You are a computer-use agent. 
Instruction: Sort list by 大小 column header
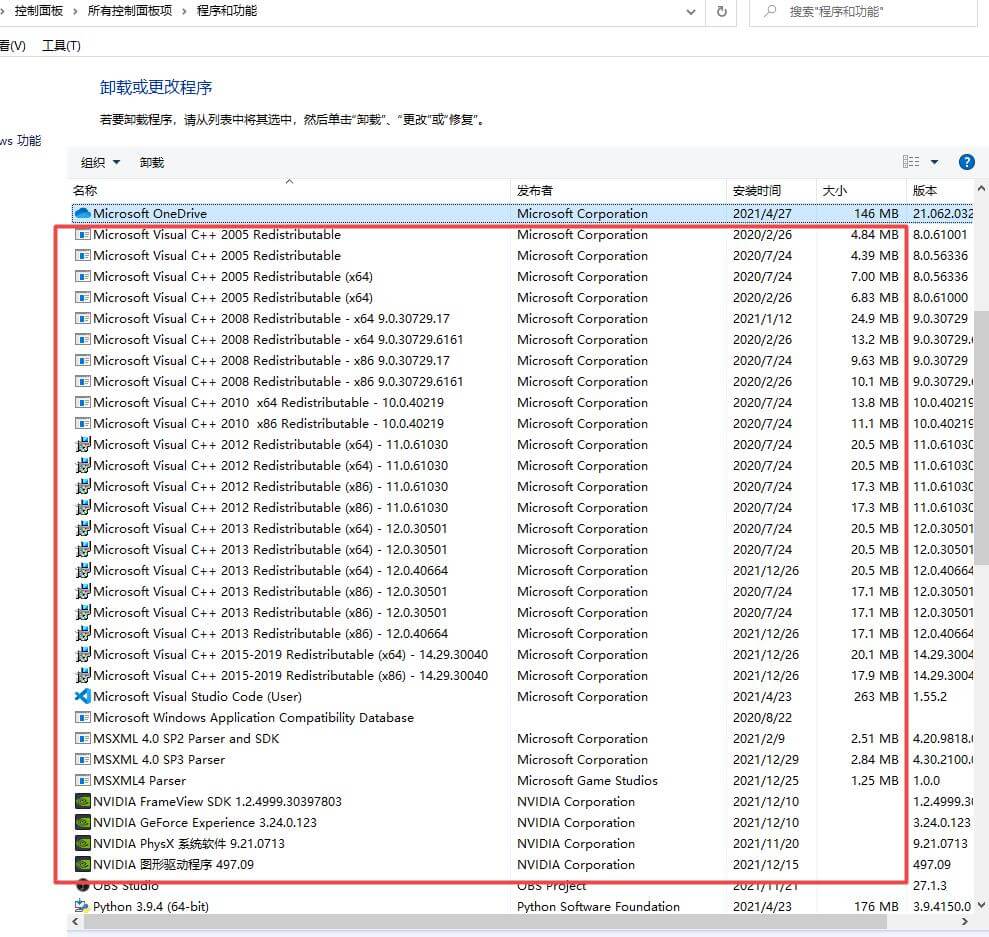tap(861, 190)
